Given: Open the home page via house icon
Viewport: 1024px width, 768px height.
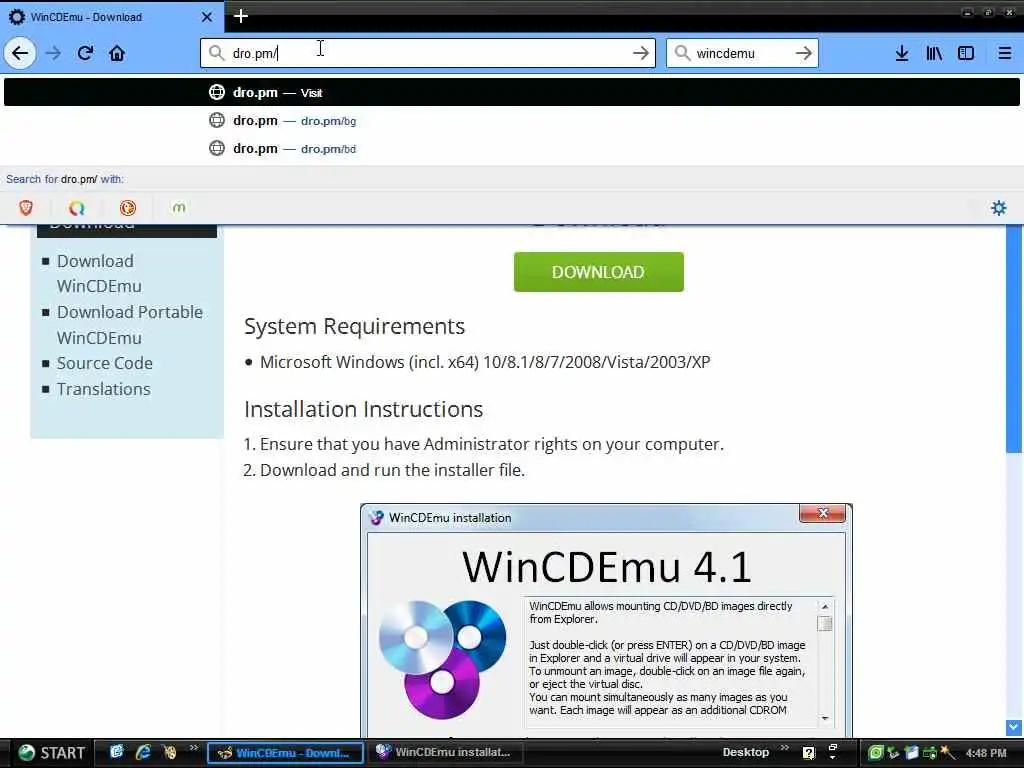Looking at the screenshot, I should (117, 53).
